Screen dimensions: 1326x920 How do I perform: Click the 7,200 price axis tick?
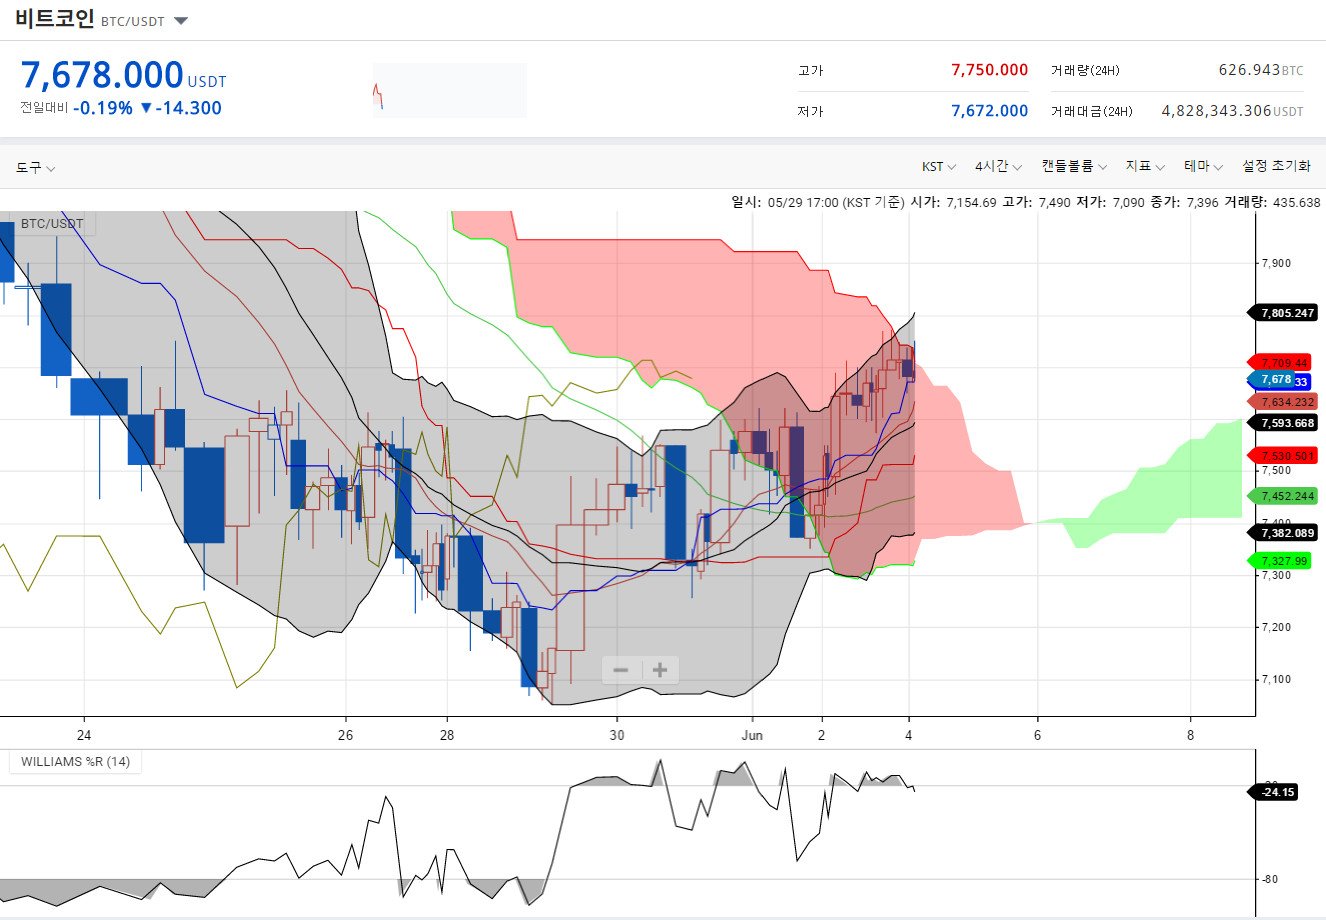click(1276, 628)
